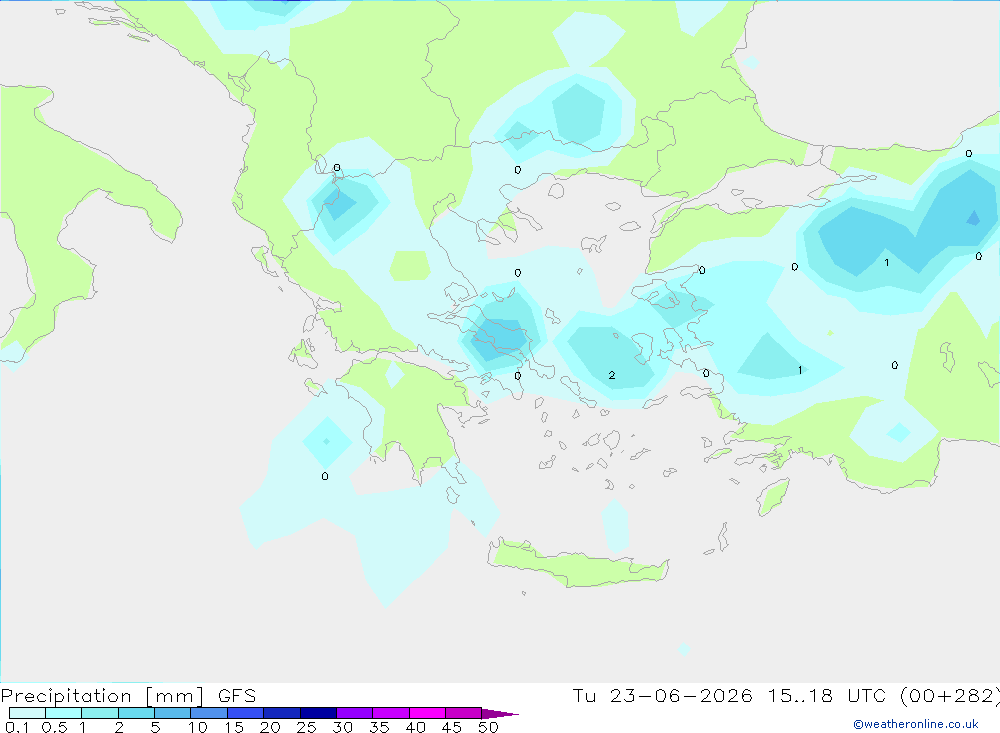
Task: Choose the 25–30 mm dark navy swatch
Action: tap(318, 713)
